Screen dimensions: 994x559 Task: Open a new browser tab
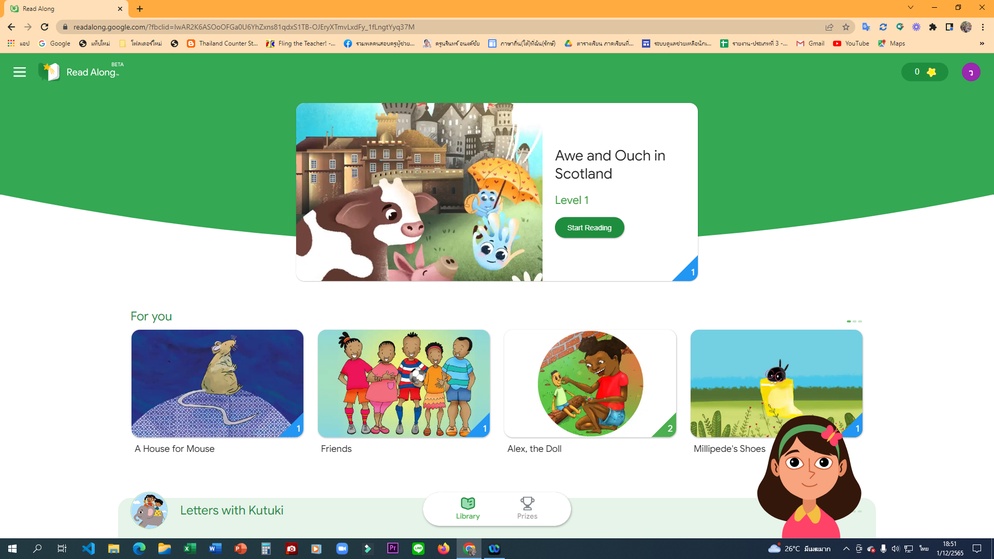tap(139, 8)
